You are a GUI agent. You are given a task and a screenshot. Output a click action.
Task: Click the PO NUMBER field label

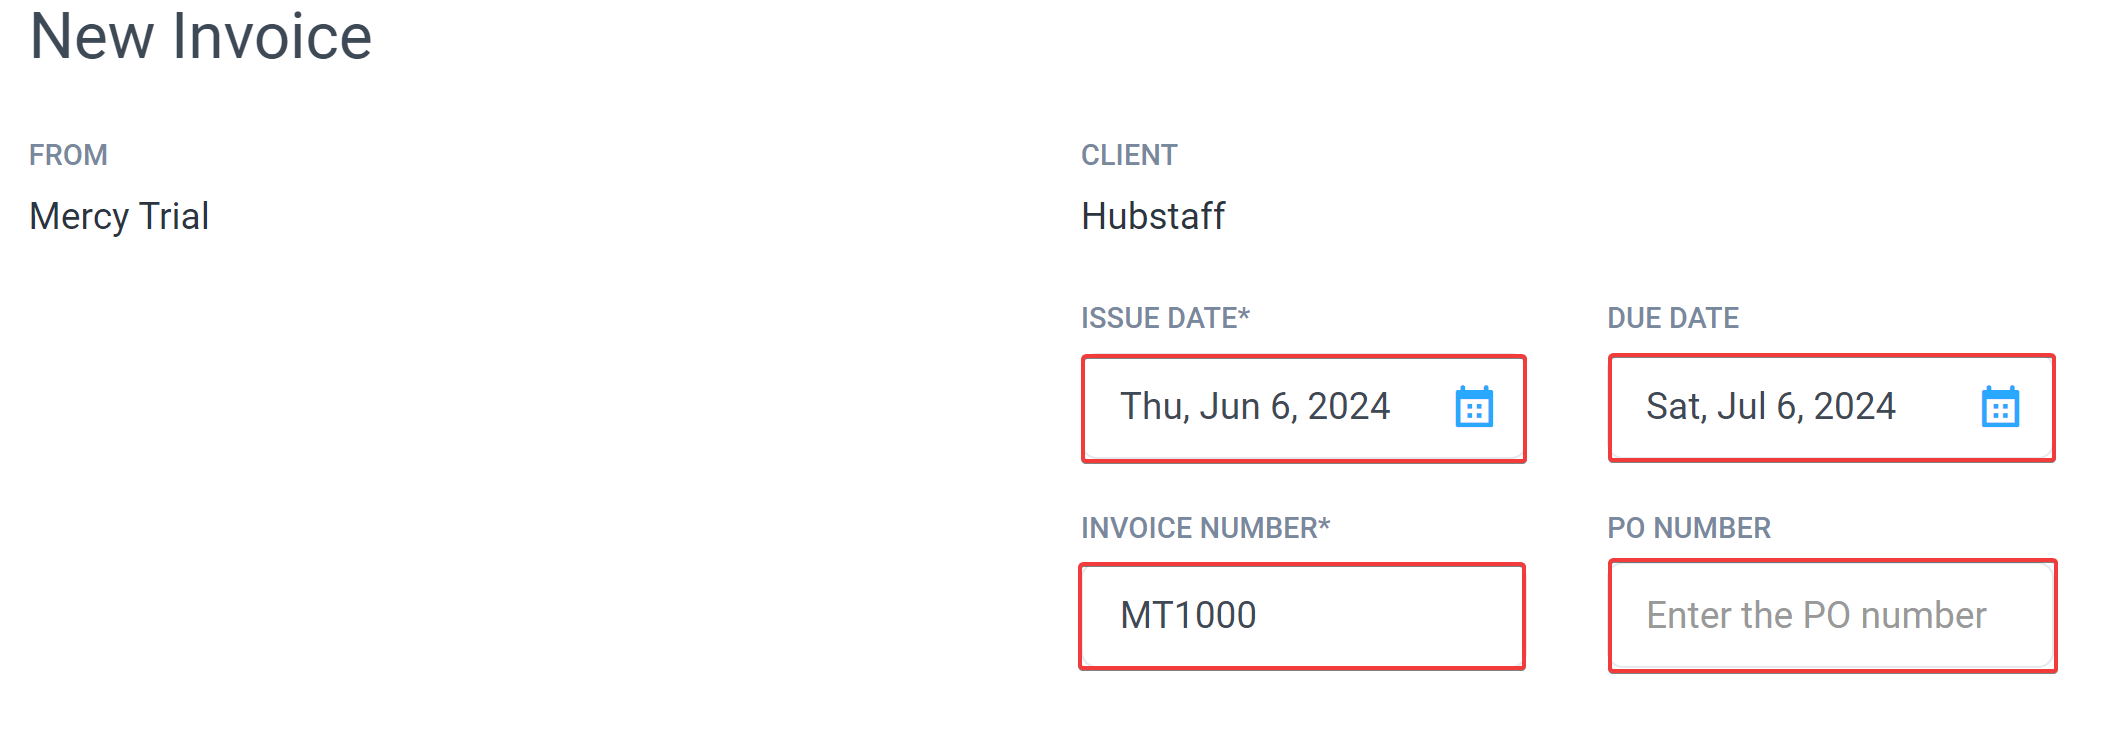point(1689,528)
